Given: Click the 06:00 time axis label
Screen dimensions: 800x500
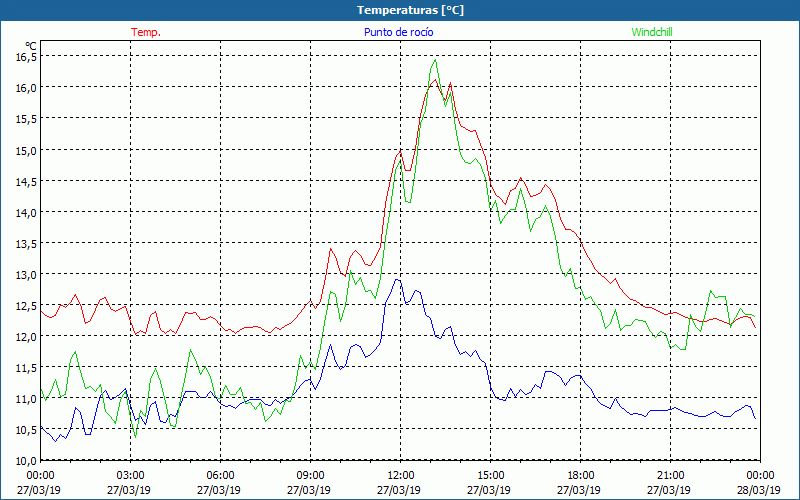Looking at the screenshot, I should point(220,476).
